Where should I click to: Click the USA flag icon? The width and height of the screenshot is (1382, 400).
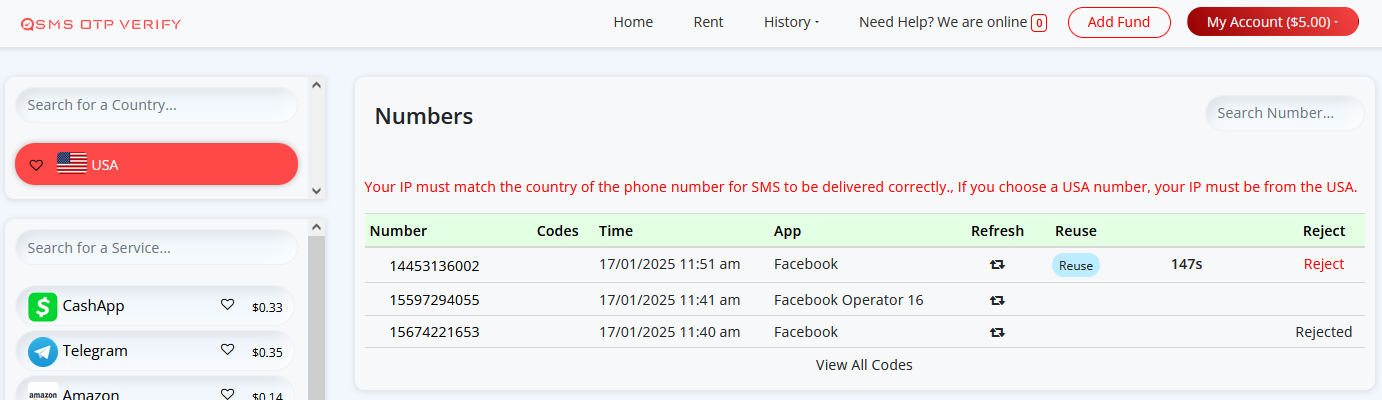tap(72, 164)
